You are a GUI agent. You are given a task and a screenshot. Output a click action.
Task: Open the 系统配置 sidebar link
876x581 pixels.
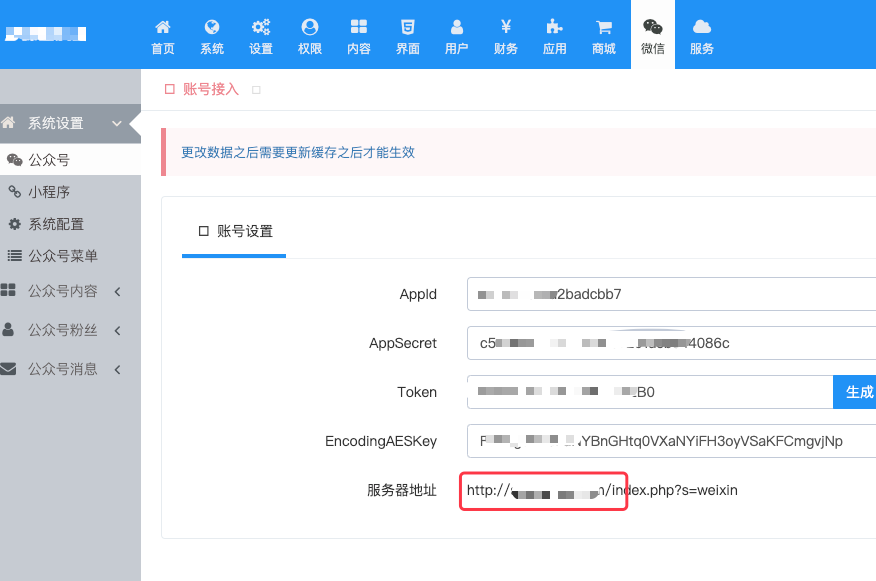(x=70, y=224)
